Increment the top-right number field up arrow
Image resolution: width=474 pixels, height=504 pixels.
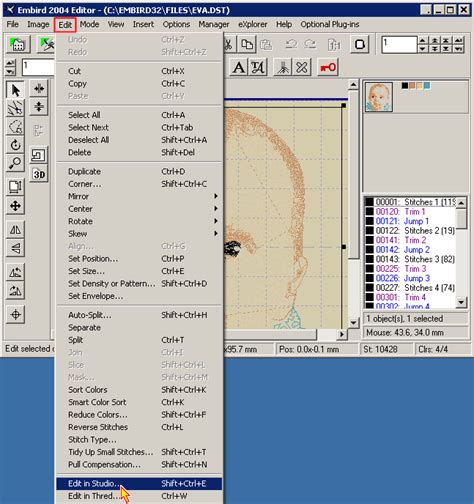[423, 40]
